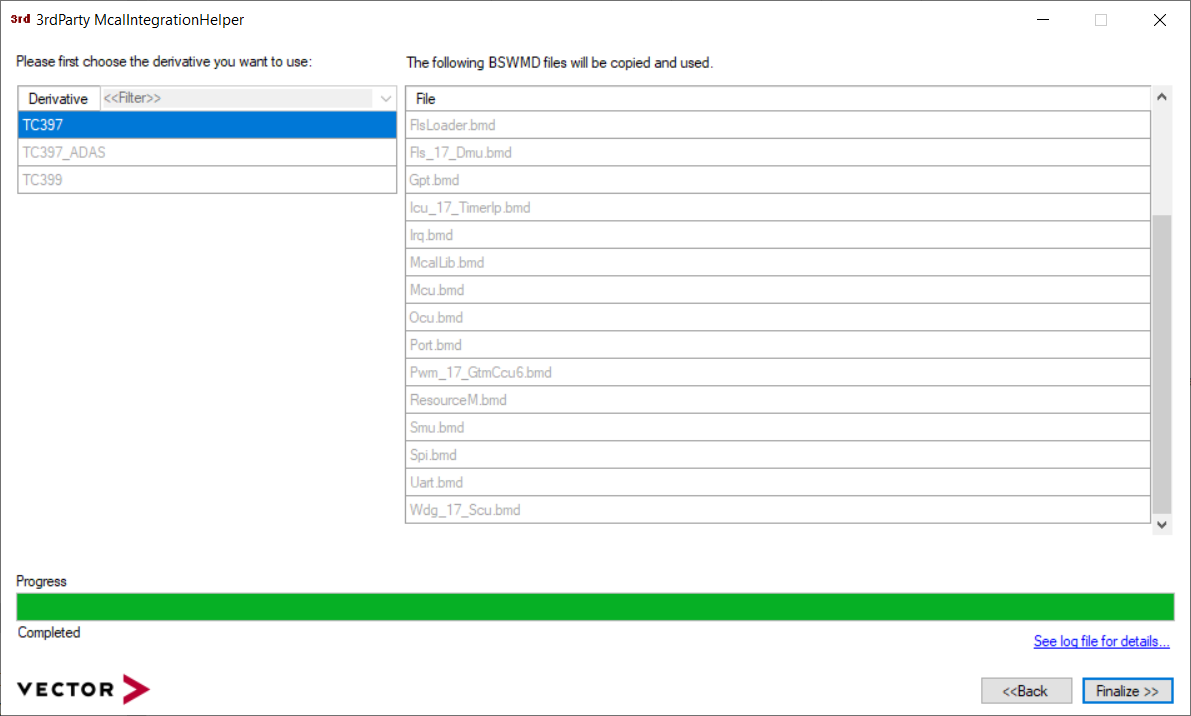This screenshot has height=716, width=1191.
Task: Click the Vector logo
Action: 83,689
